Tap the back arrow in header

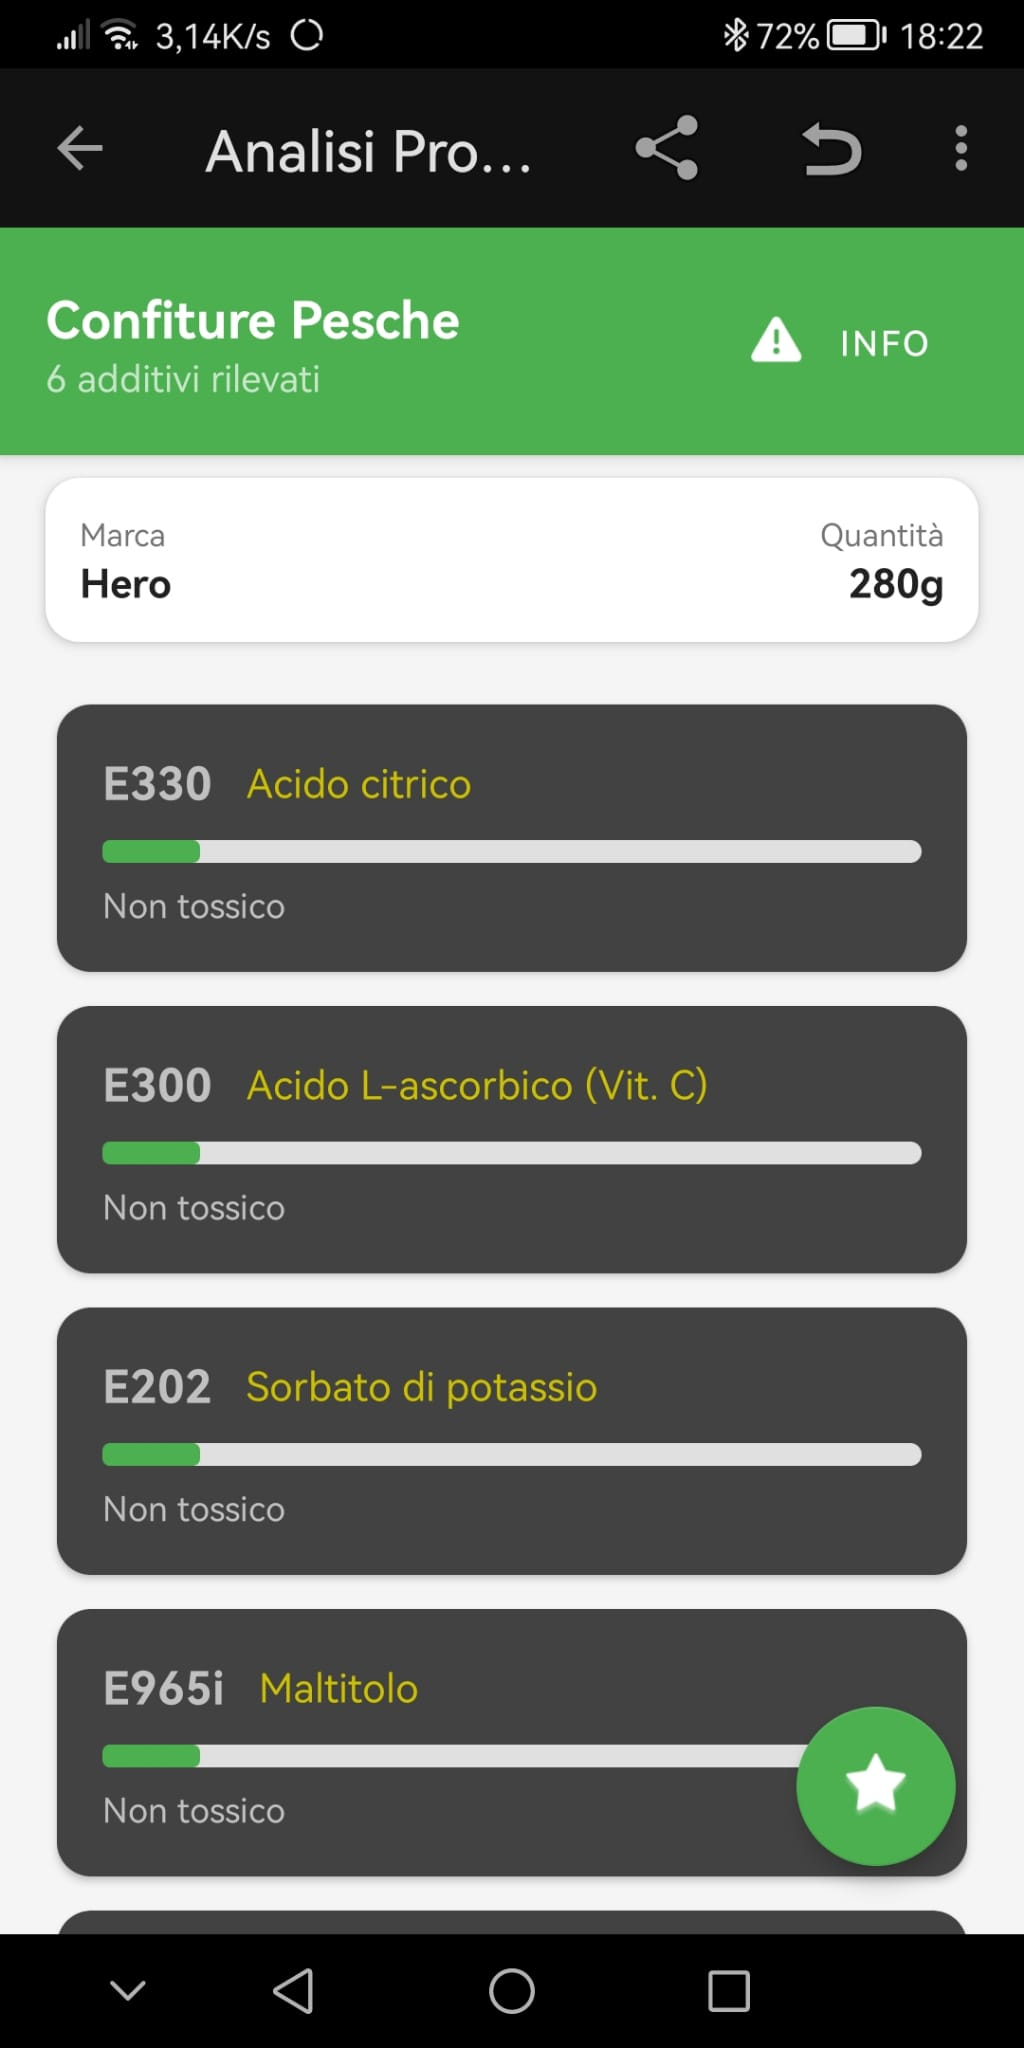click(x=80, y=149)
